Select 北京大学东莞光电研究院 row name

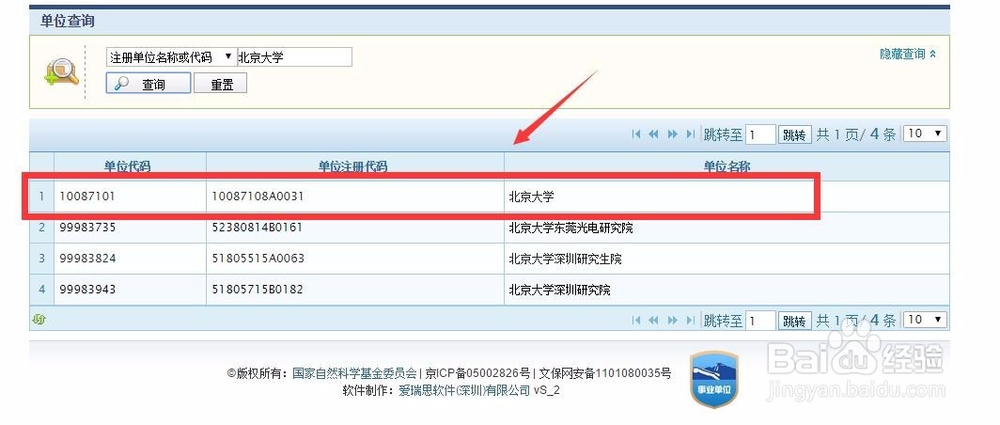pyautogui.click(x=571, y=227)
